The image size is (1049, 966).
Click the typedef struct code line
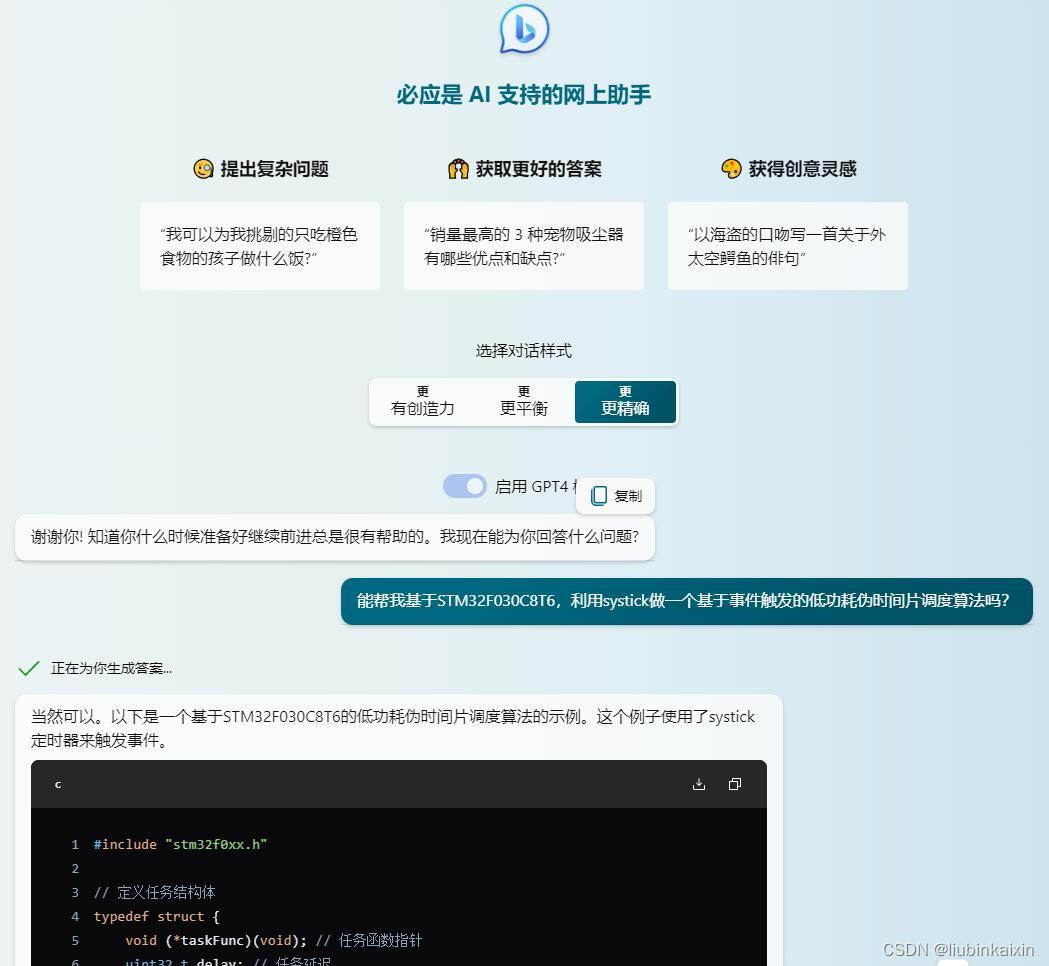157,916
